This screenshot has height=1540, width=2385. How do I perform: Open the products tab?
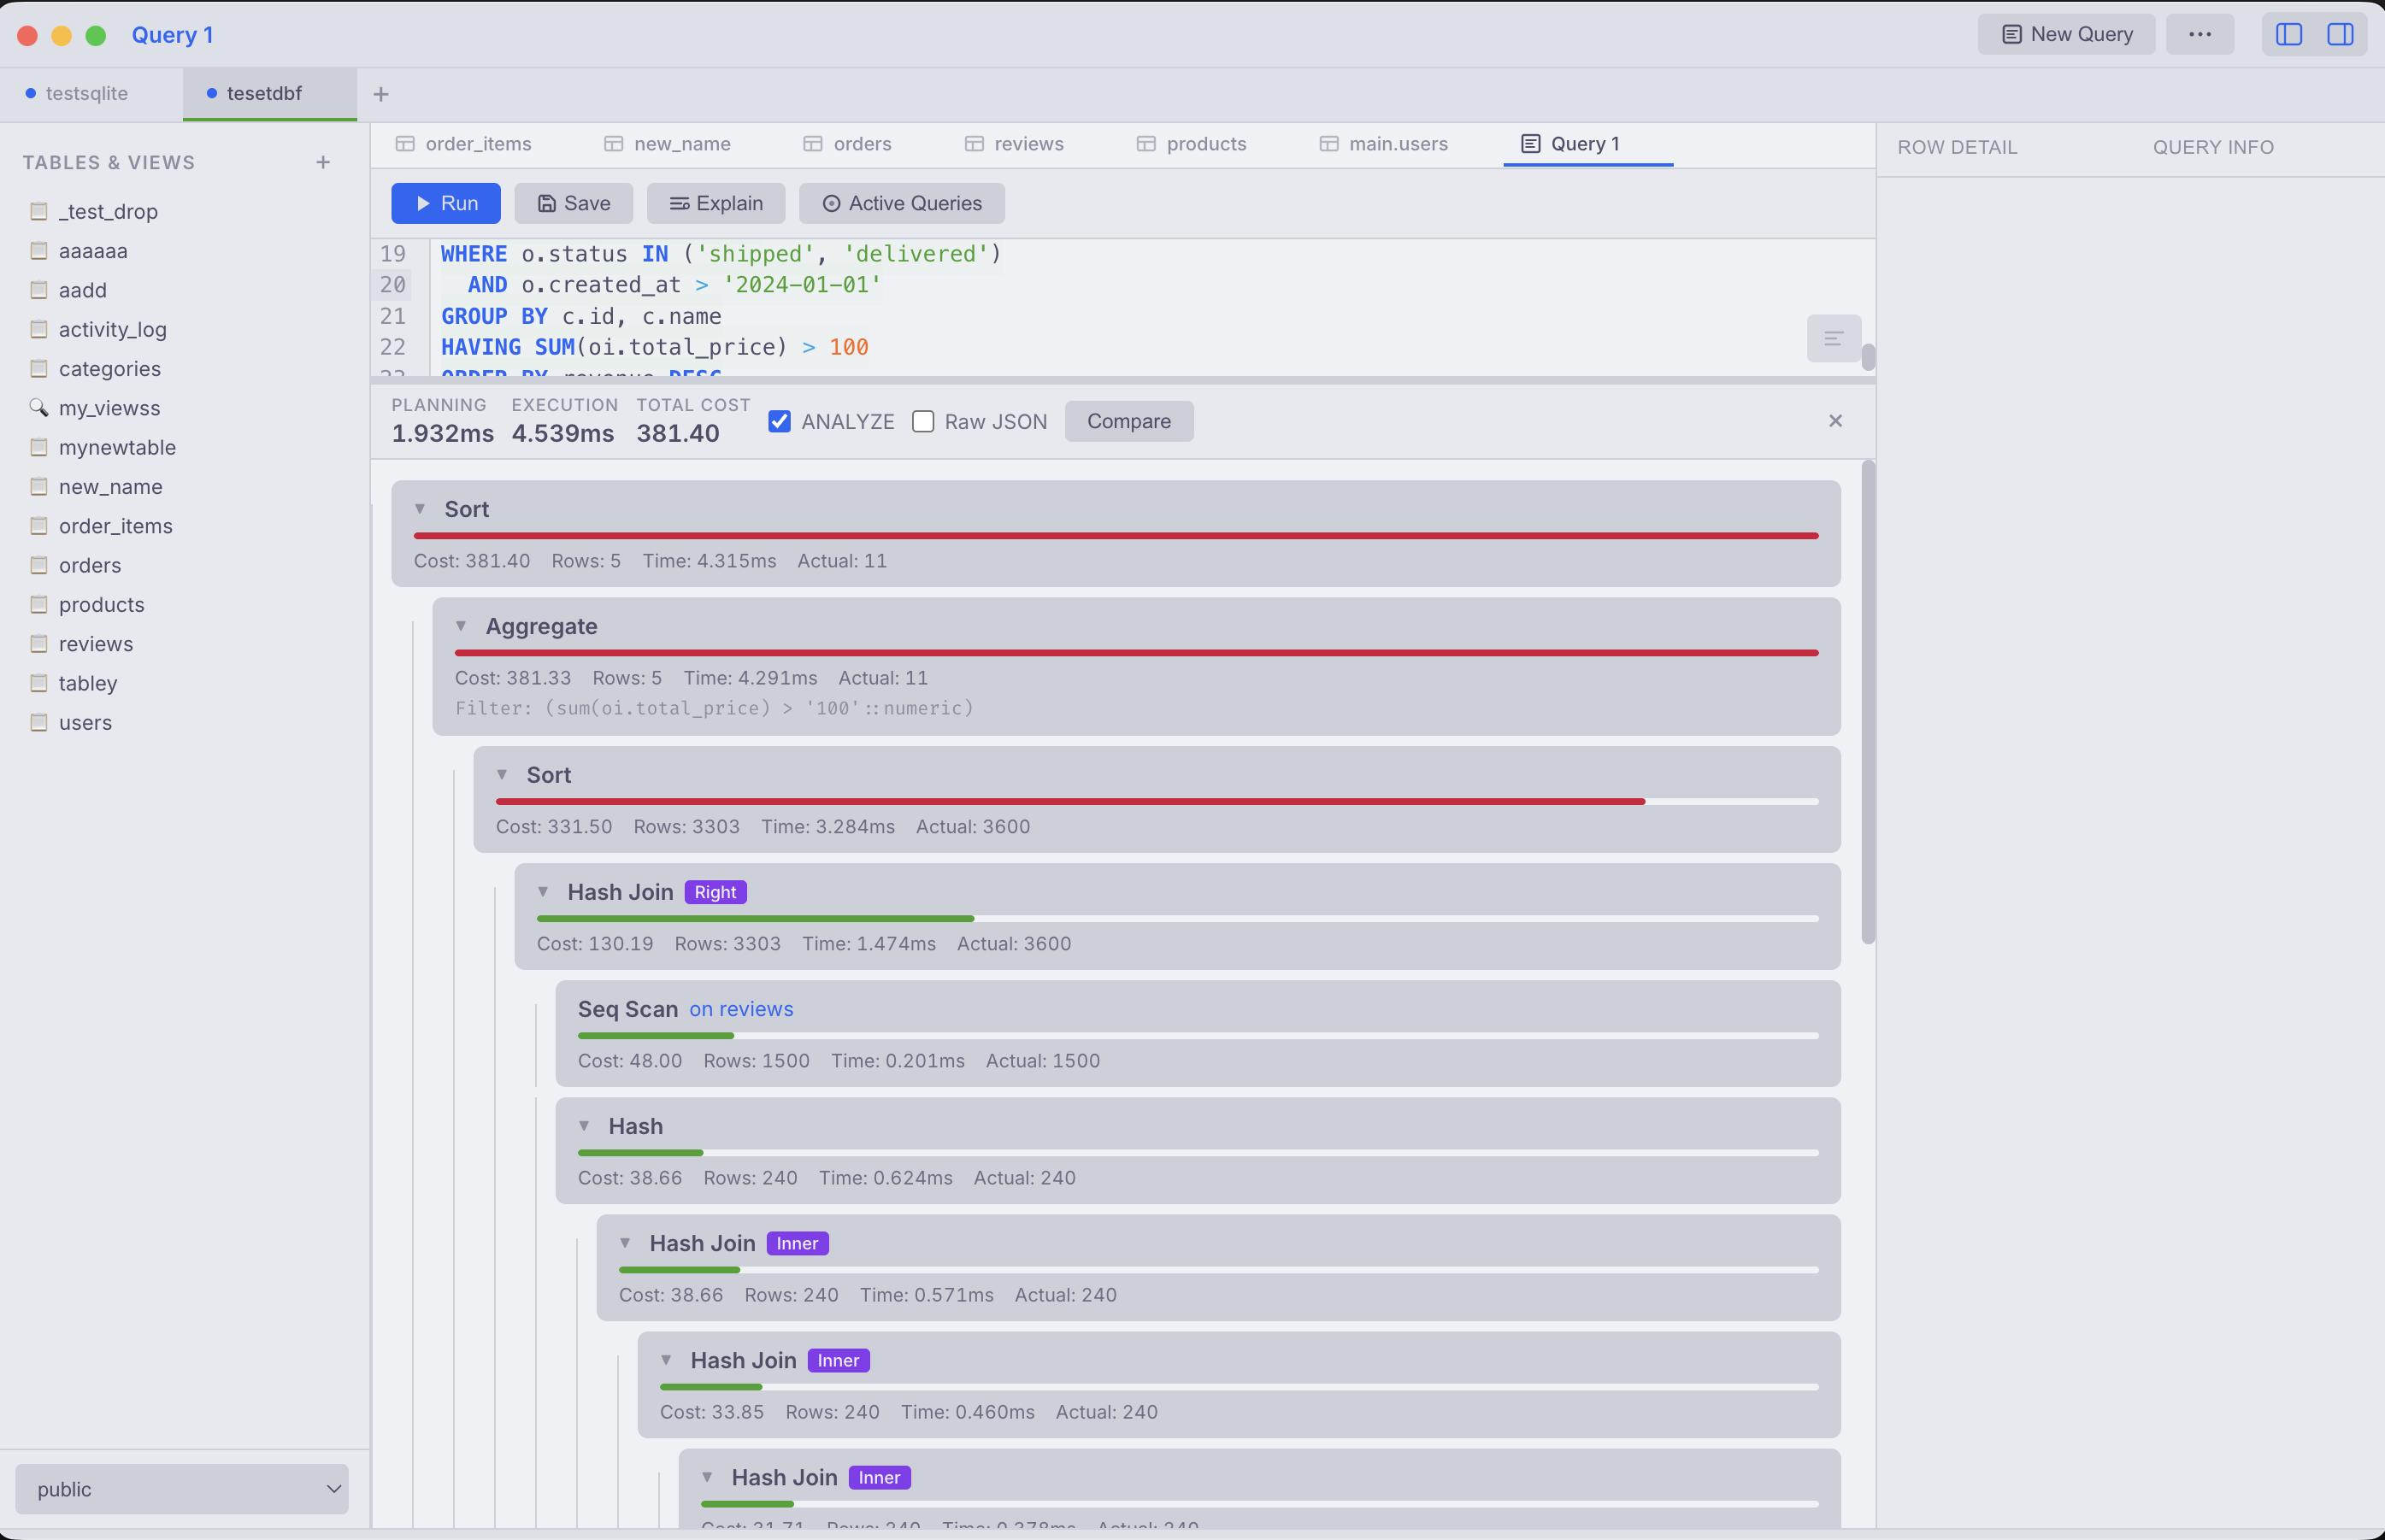(x=1192, y=144)
